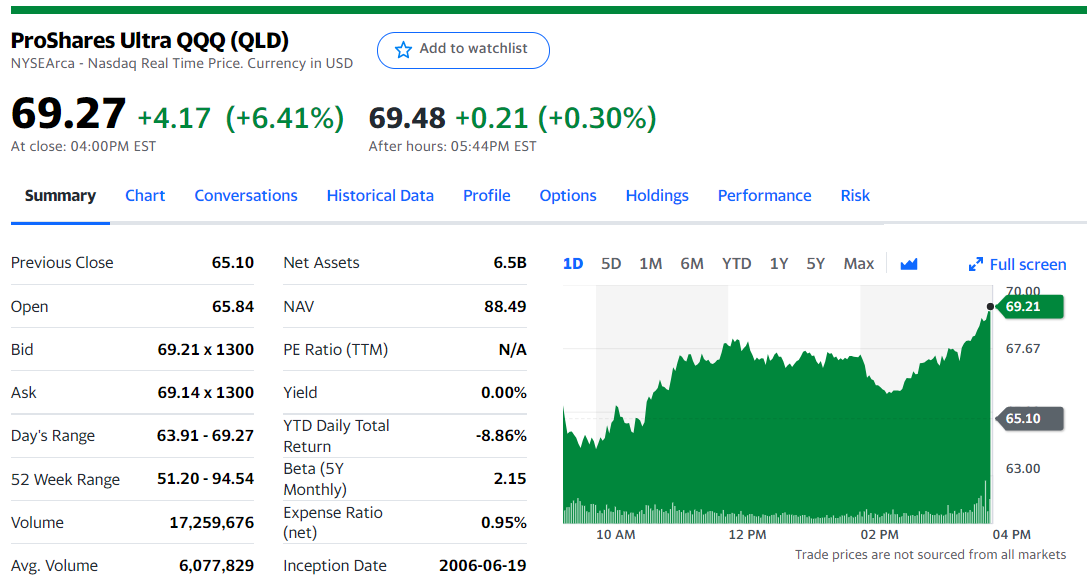Click the 12 PM label on the chart axis
Screen dimensions: 1087x587
[747, 534]
